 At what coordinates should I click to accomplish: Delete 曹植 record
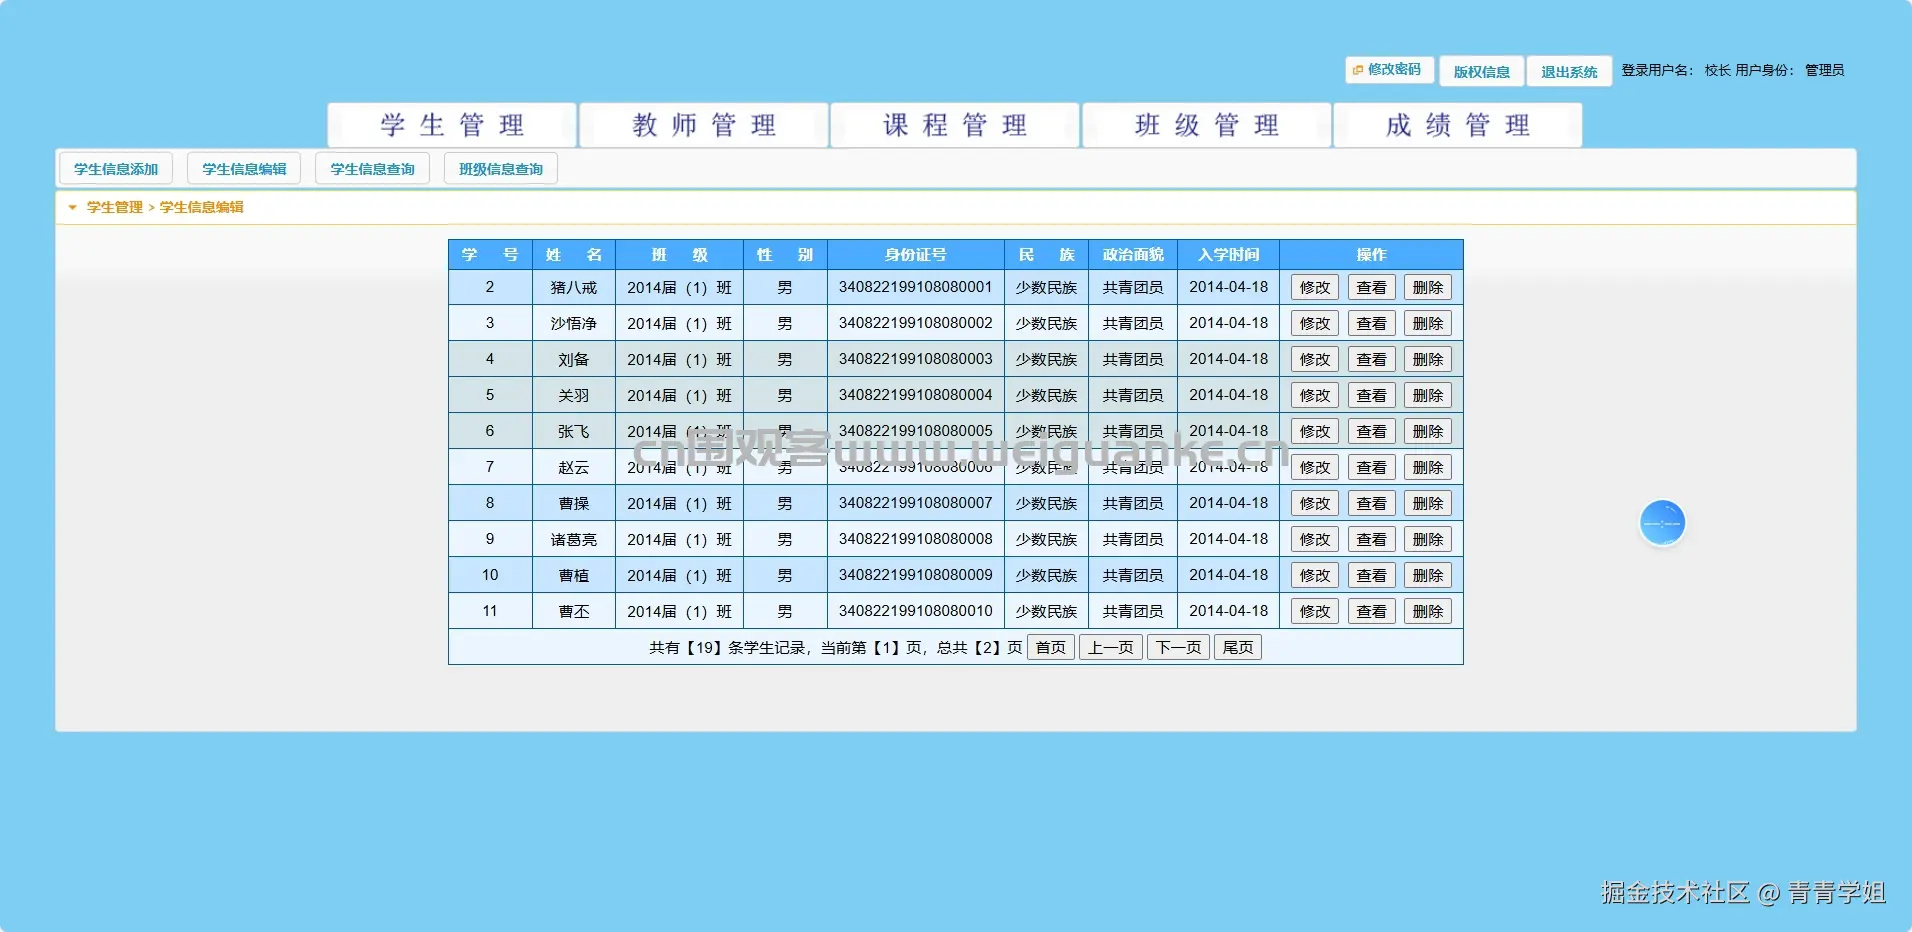point(1428,576)
